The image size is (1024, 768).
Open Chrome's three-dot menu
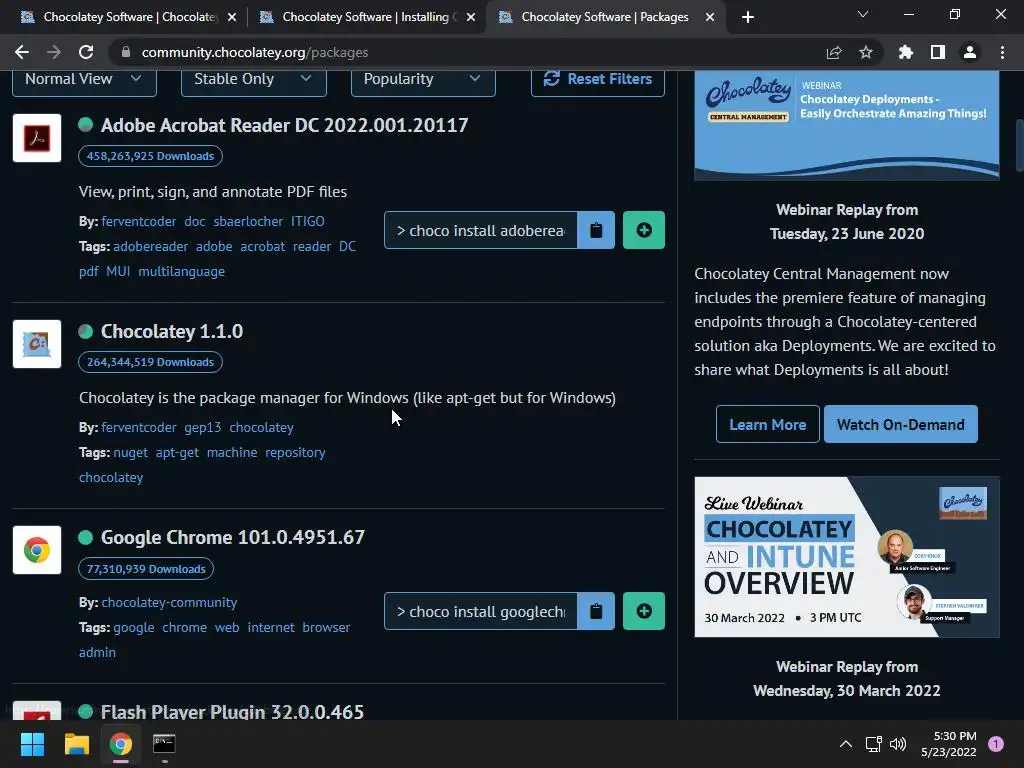(x=1002, y=52)
